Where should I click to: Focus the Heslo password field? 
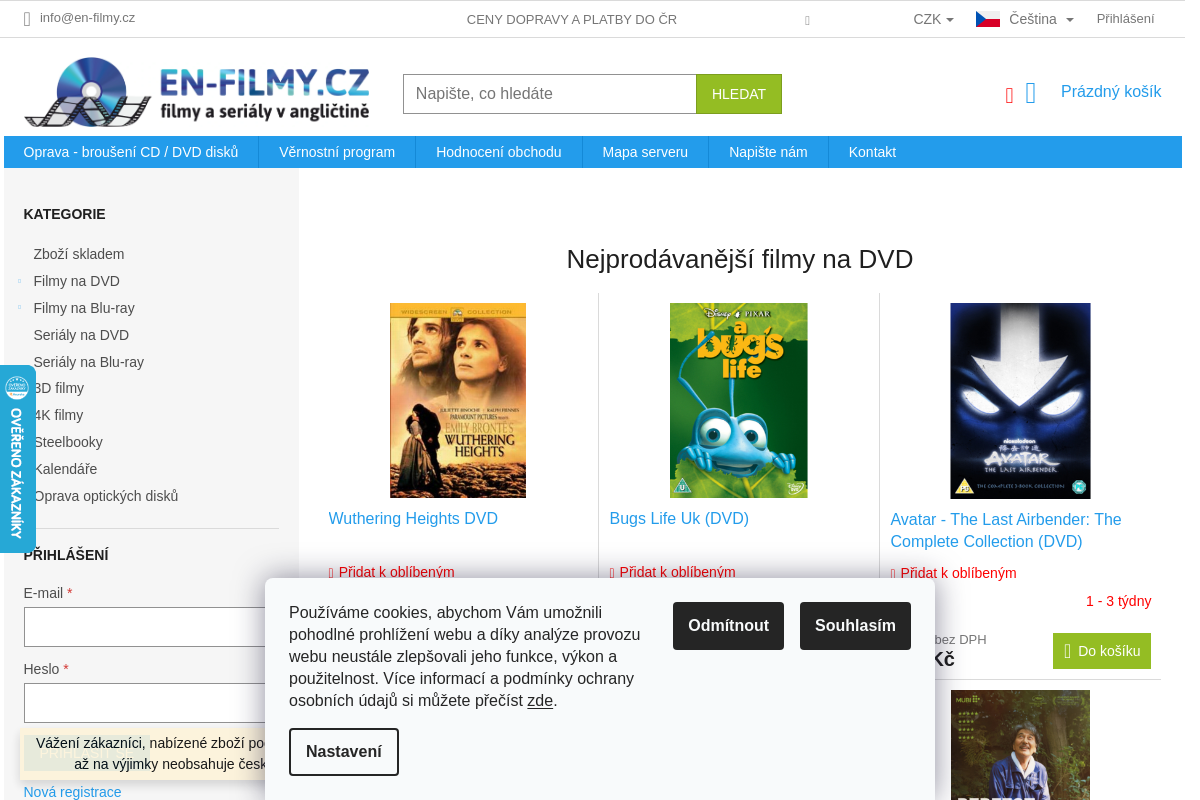150,703
